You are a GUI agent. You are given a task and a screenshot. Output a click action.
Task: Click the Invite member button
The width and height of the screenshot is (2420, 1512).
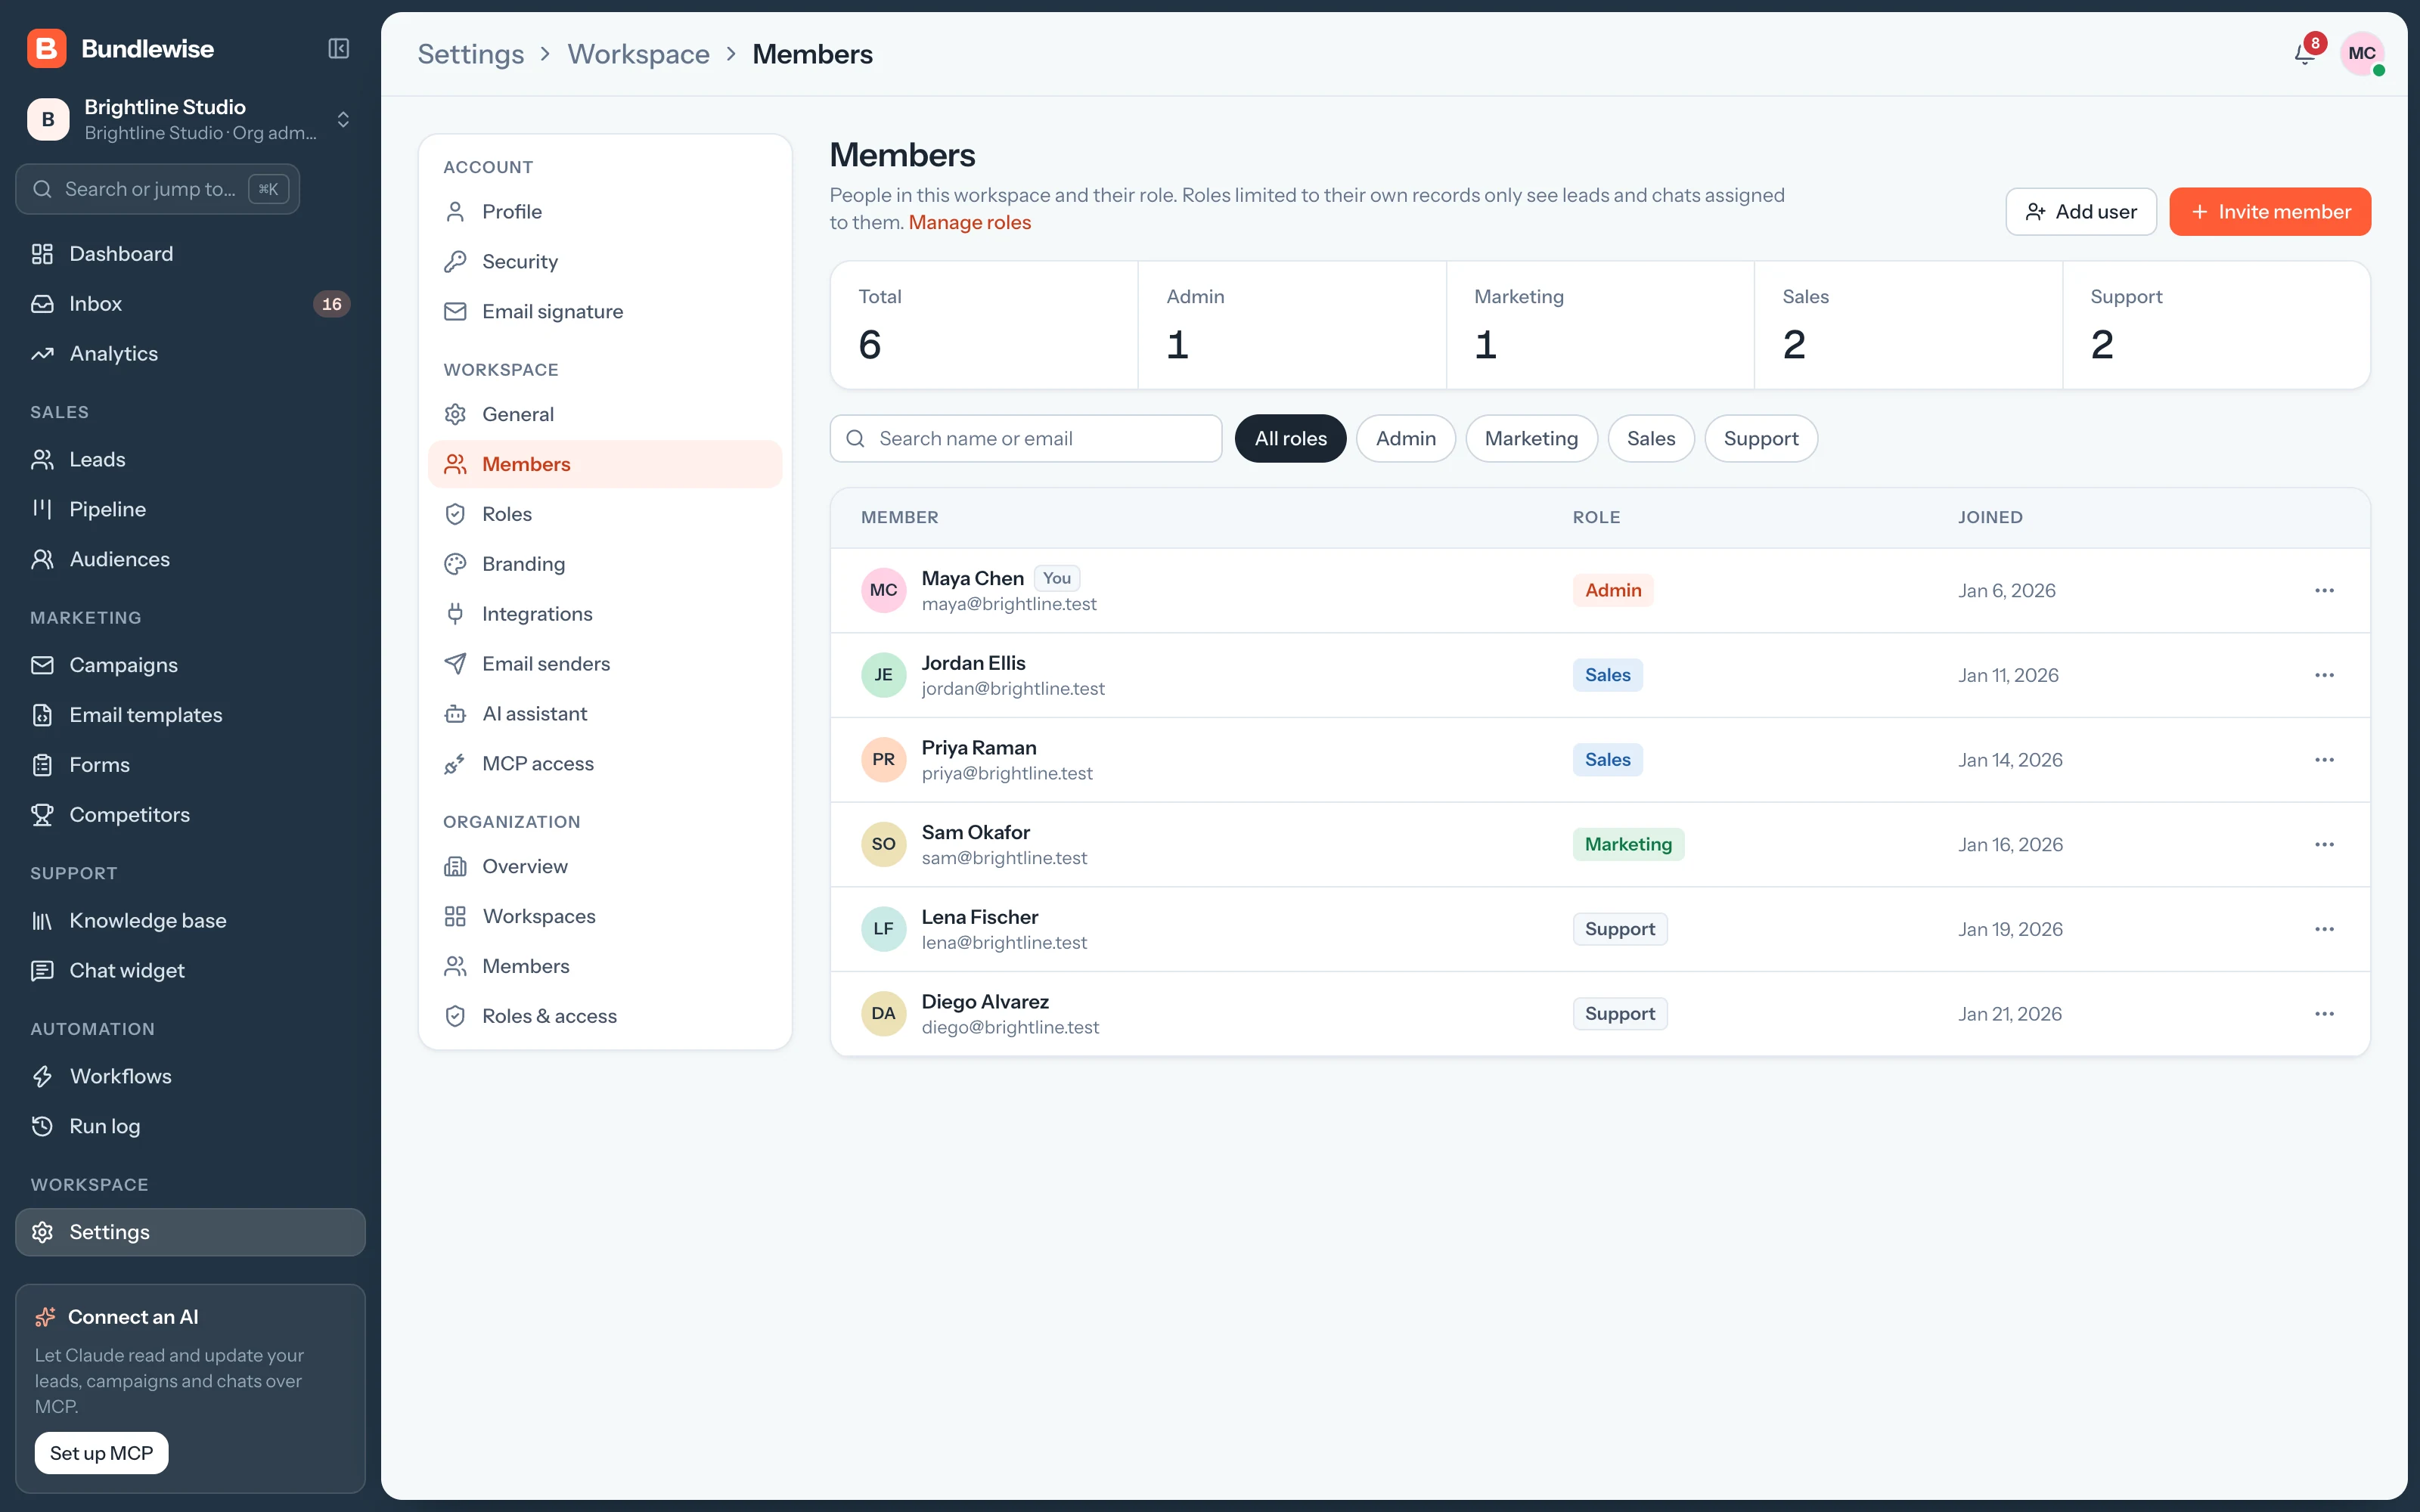[2270, 212]
